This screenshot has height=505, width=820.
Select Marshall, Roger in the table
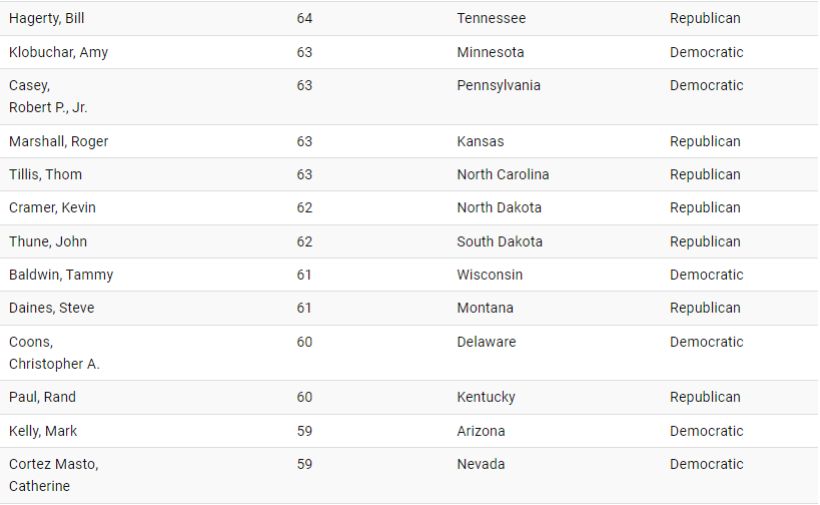58,141
